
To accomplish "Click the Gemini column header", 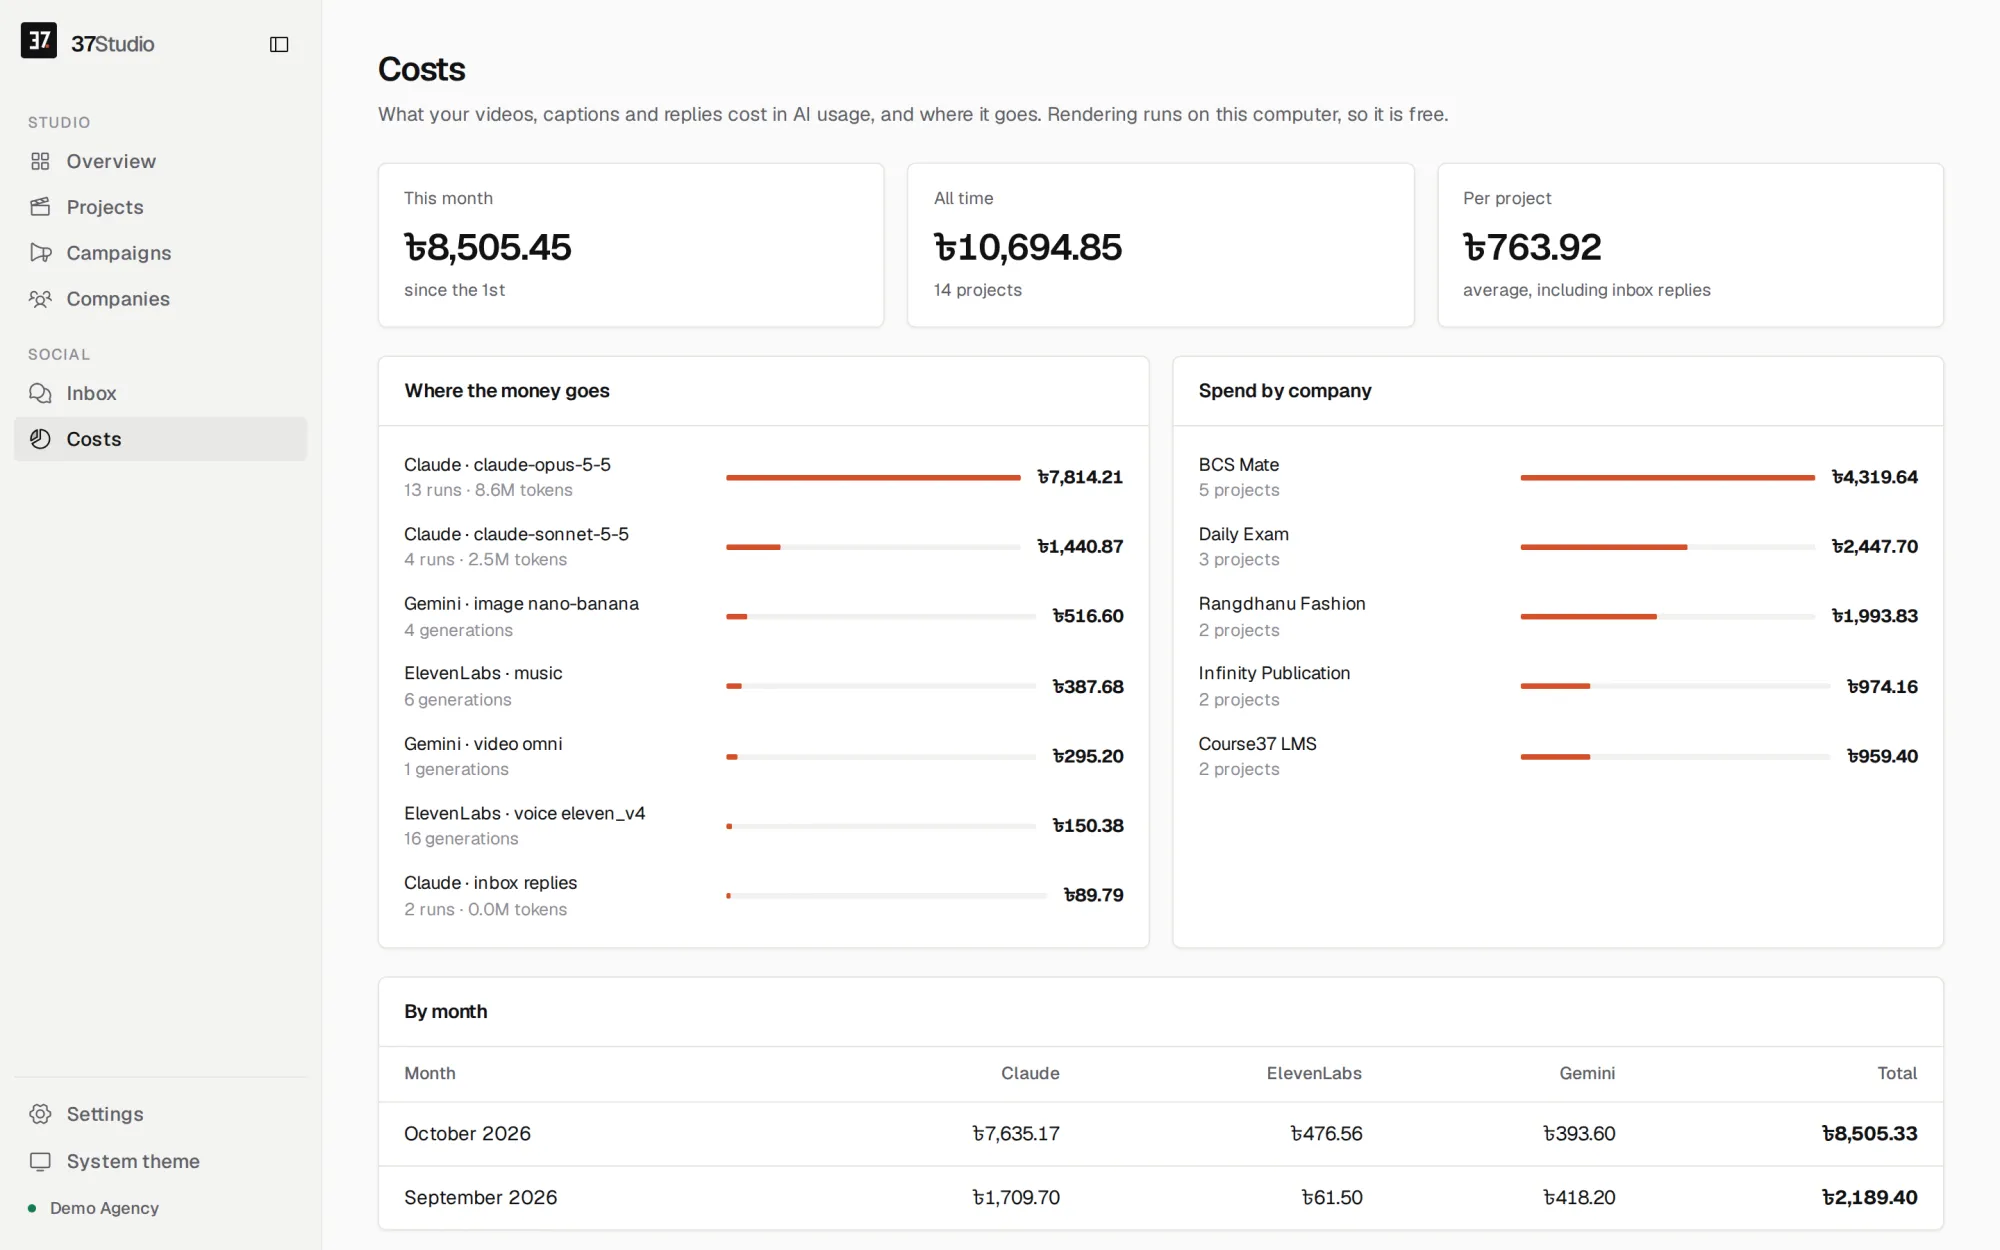I will [x=1587, y=1073].
